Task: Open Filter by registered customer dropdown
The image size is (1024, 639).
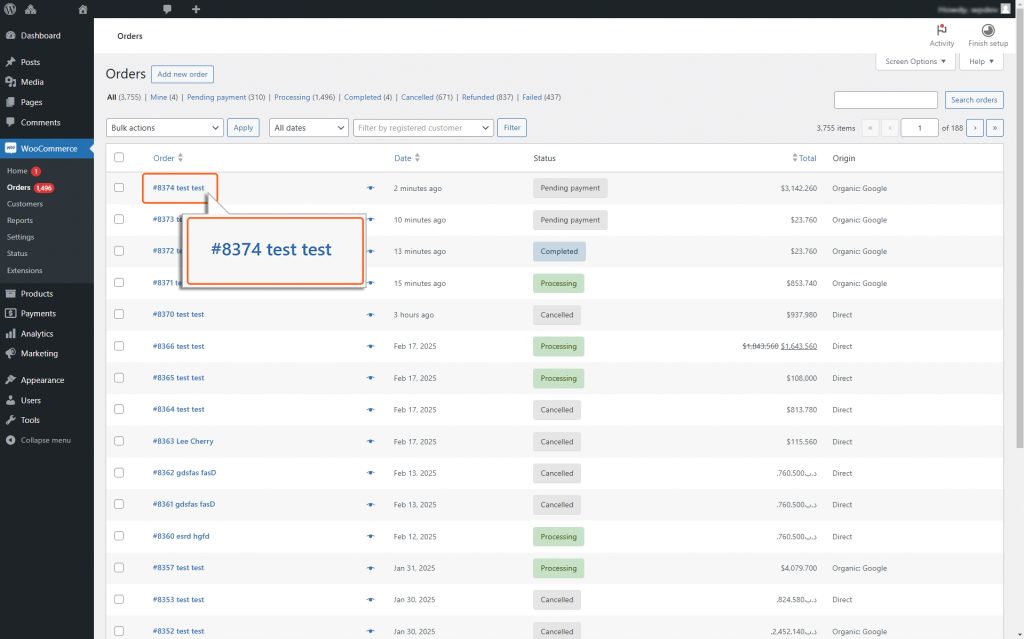Action: tap(423, 128)
